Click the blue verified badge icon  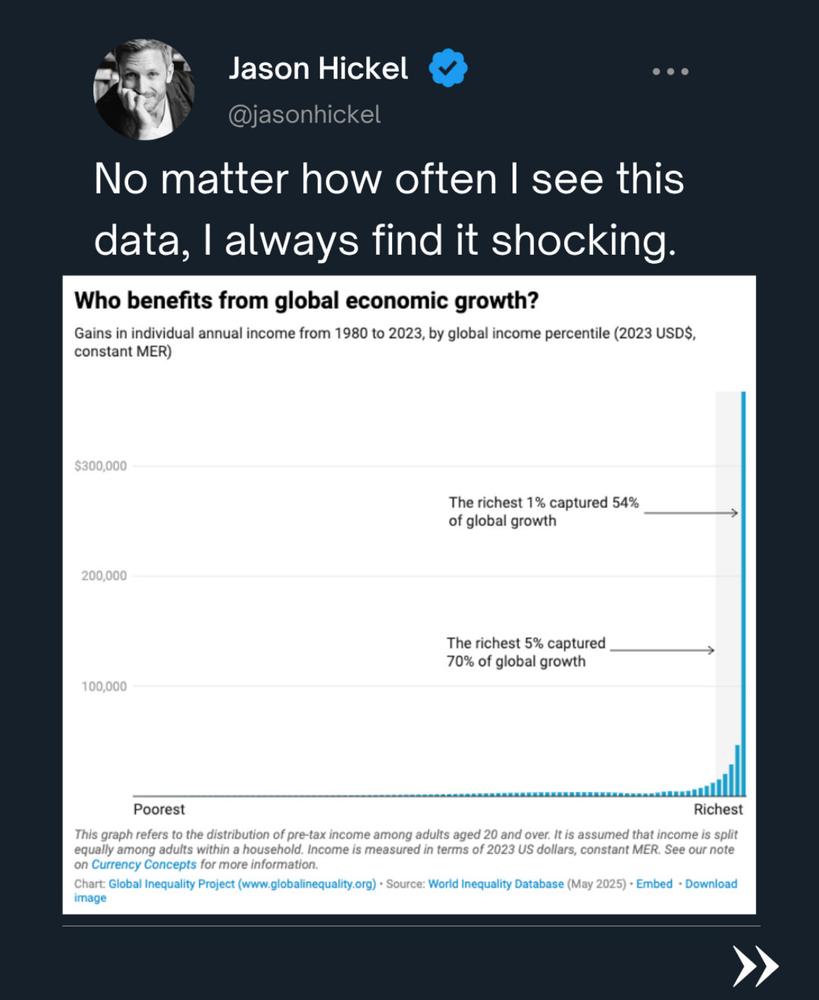tap(448, 68)
